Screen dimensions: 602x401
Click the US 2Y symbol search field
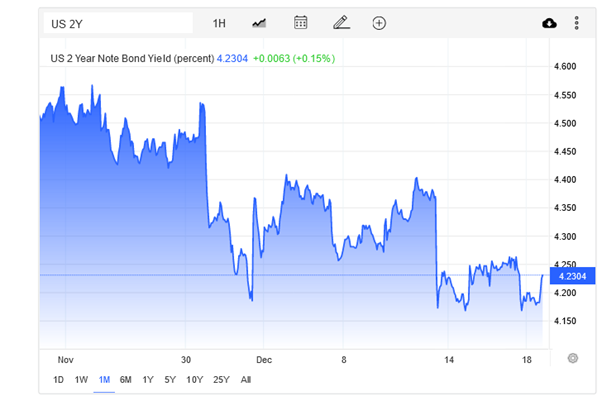(117, 23)
